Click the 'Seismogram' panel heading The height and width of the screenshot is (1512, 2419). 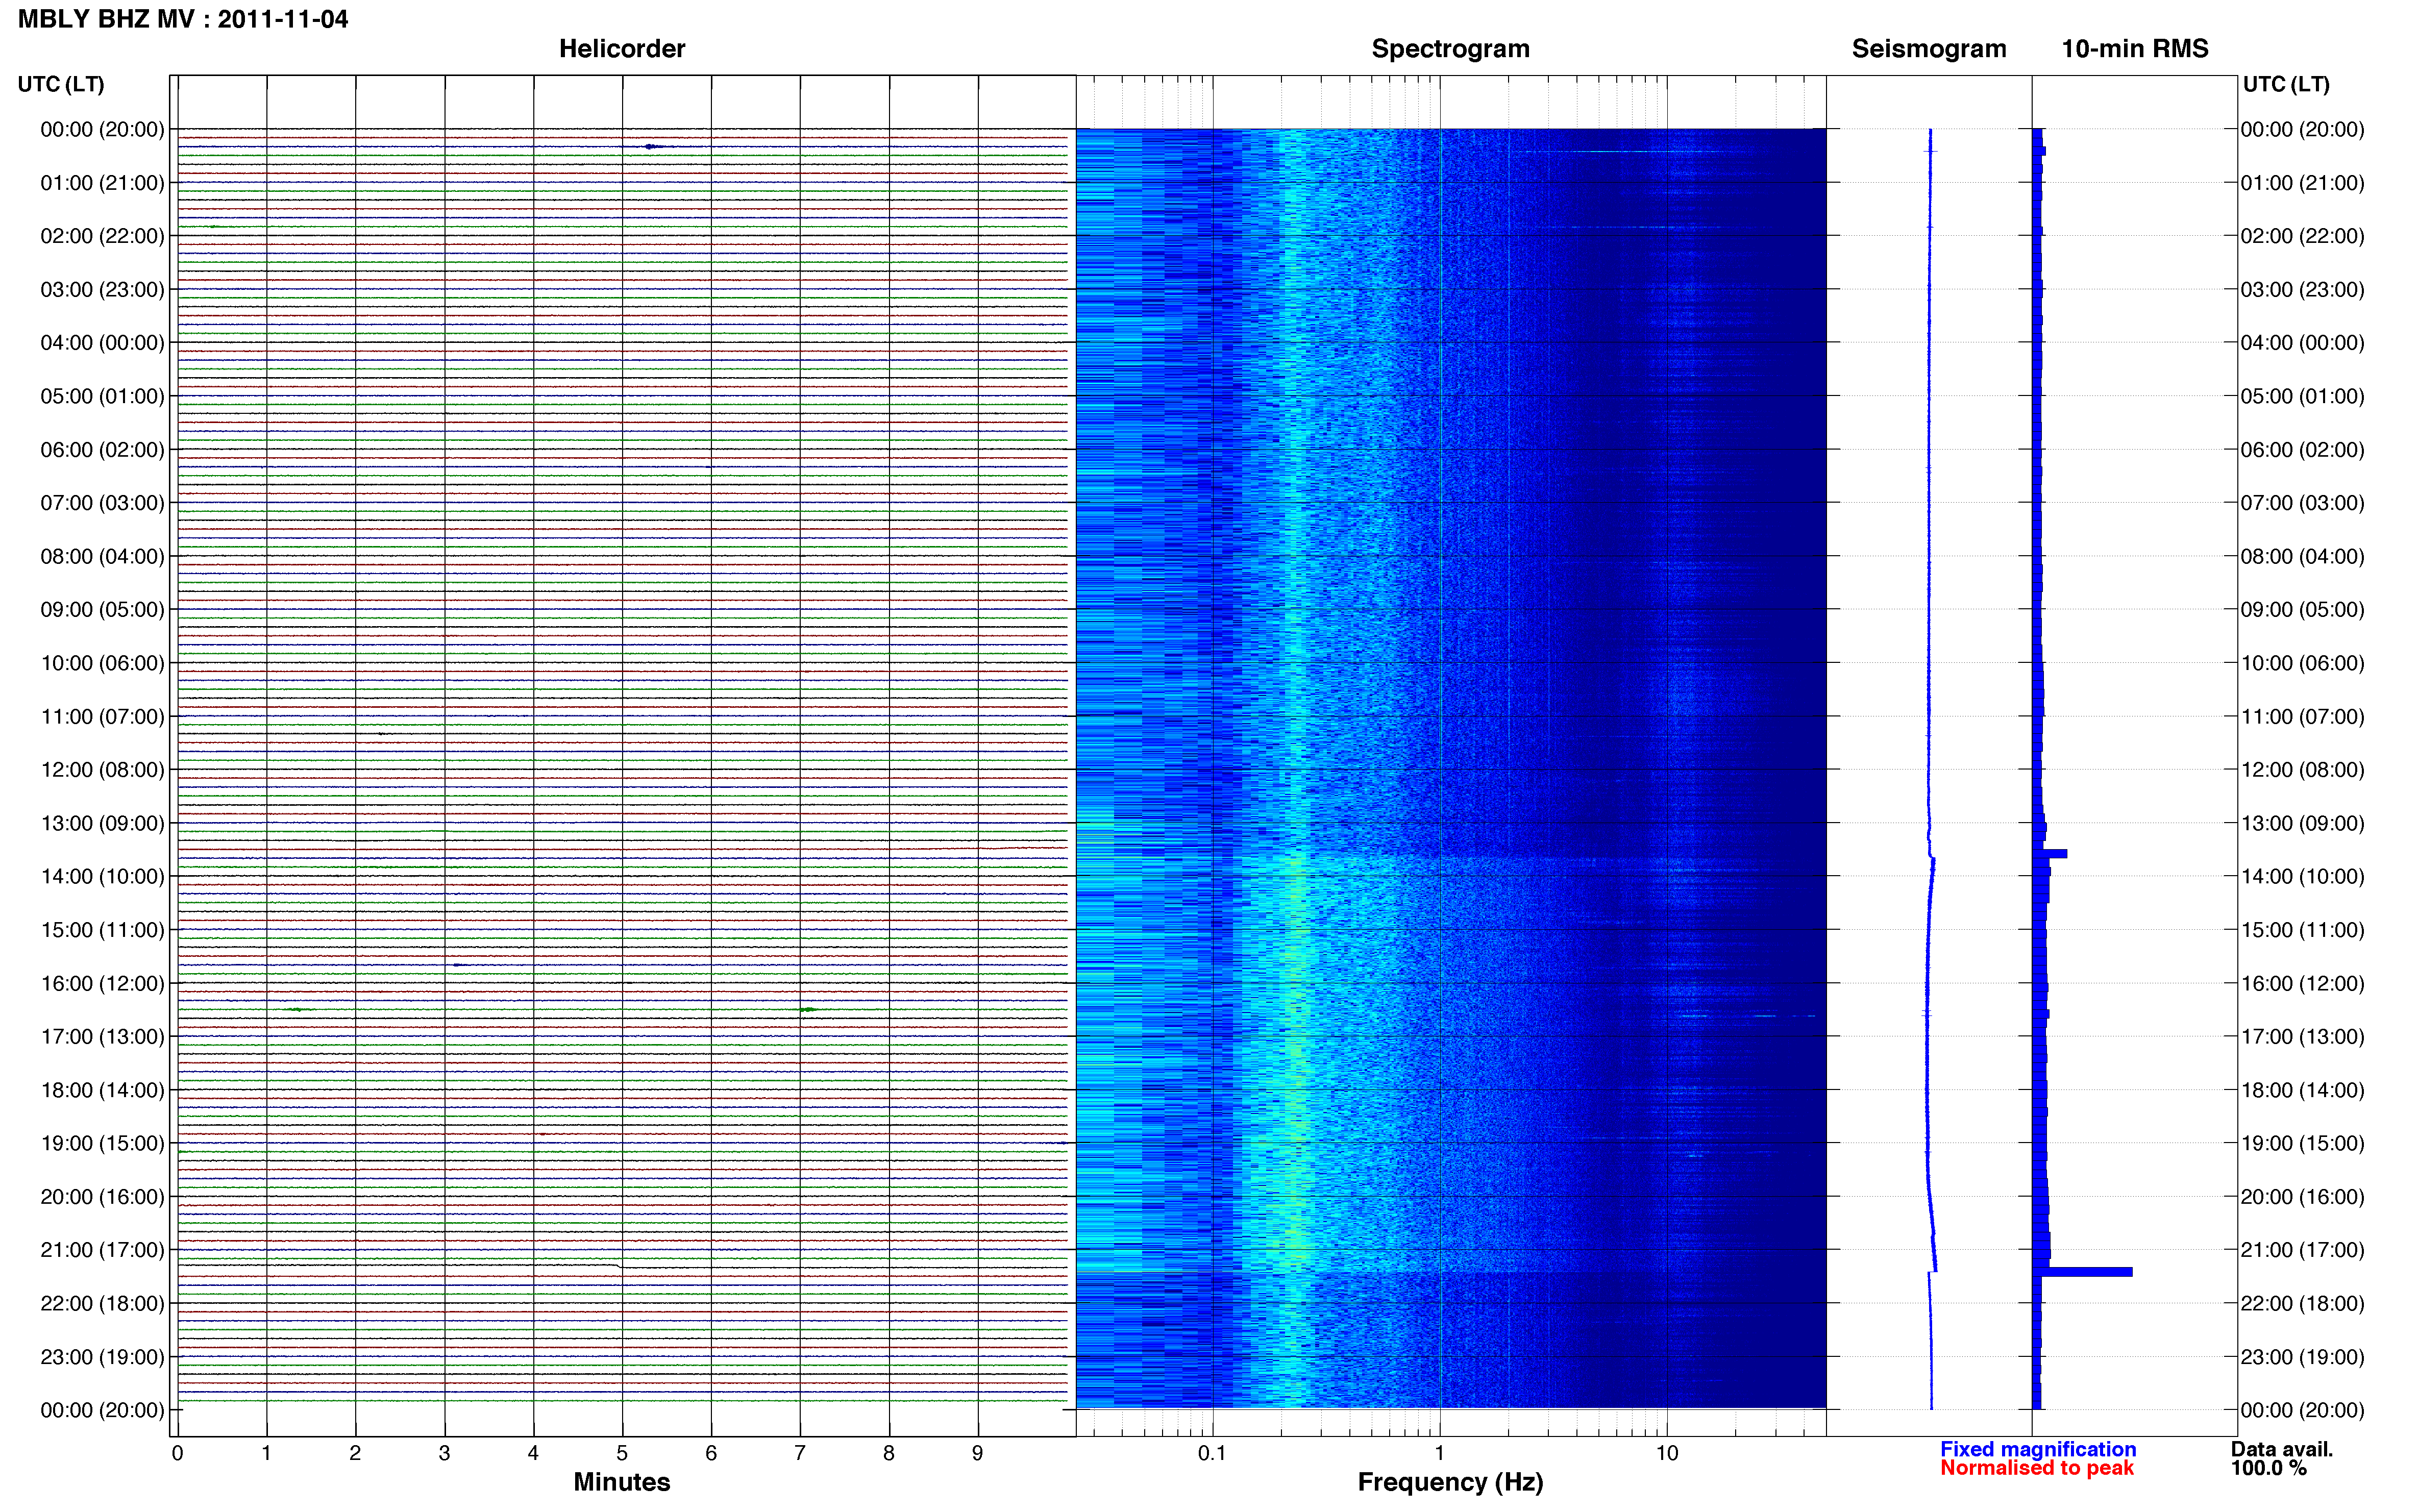pos(1929,49)
